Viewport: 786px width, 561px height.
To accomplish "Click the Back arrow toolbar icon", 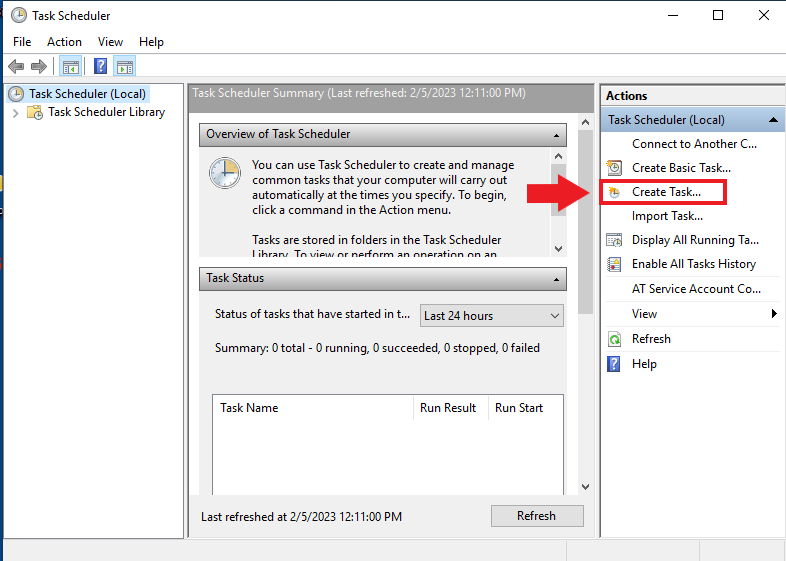I will (16, 67).
